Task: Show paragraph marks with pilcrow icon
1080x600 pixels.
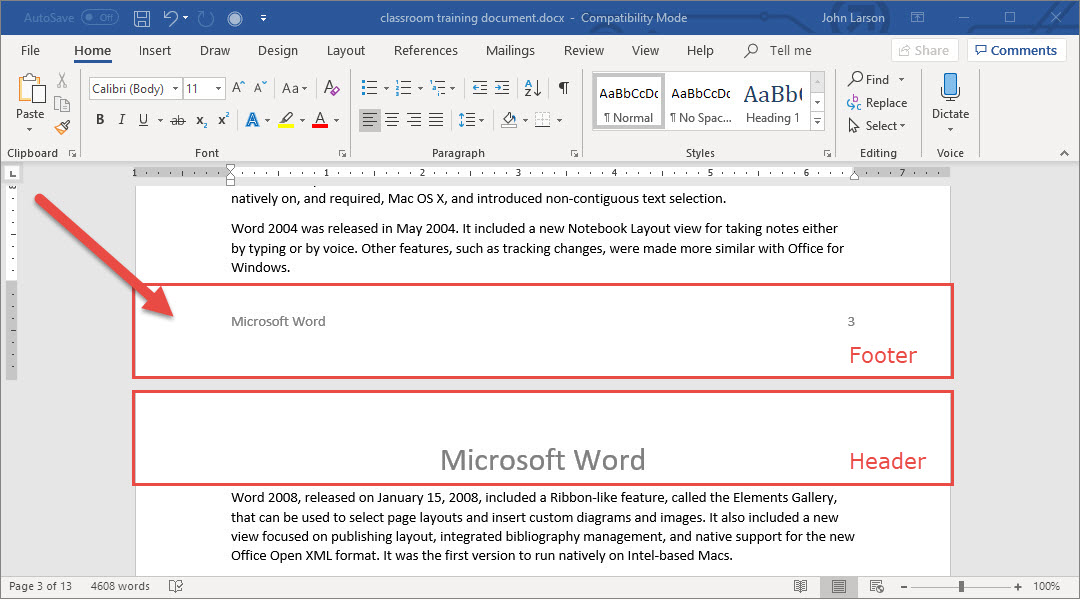Action: (564, 88)
